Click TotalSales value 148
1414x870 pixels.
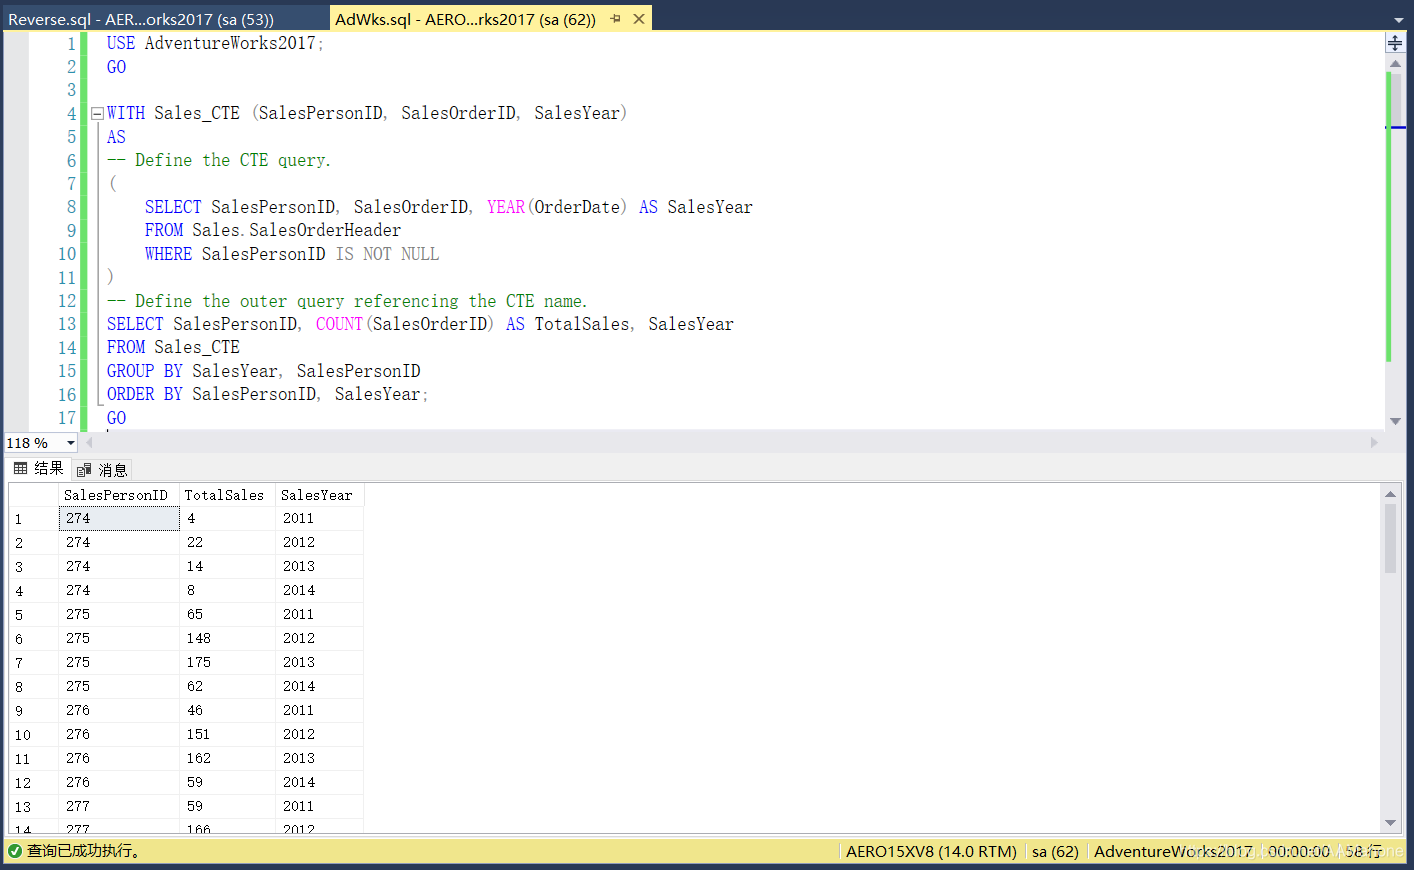[227, 638]
